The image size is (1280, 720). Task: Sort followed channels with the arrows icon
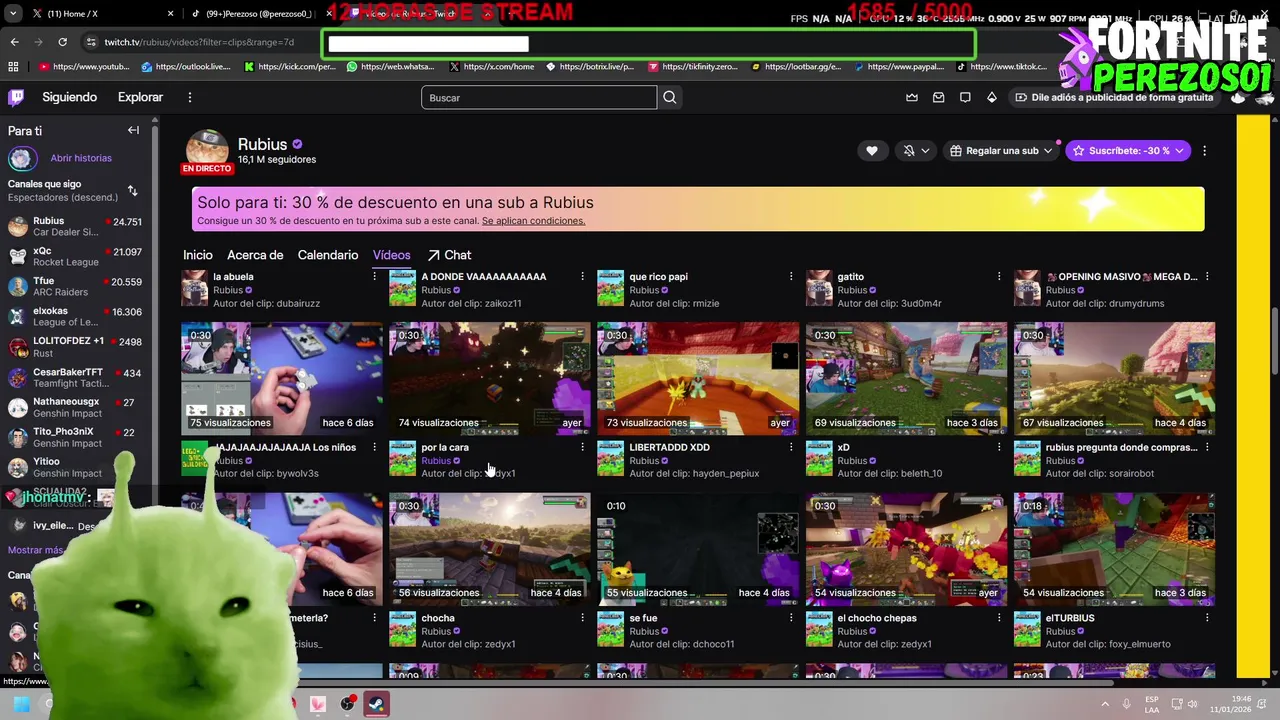[x=132, y=190]
